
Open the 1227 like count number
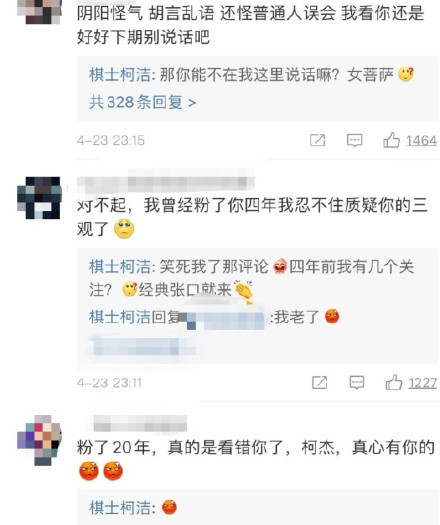423,383
